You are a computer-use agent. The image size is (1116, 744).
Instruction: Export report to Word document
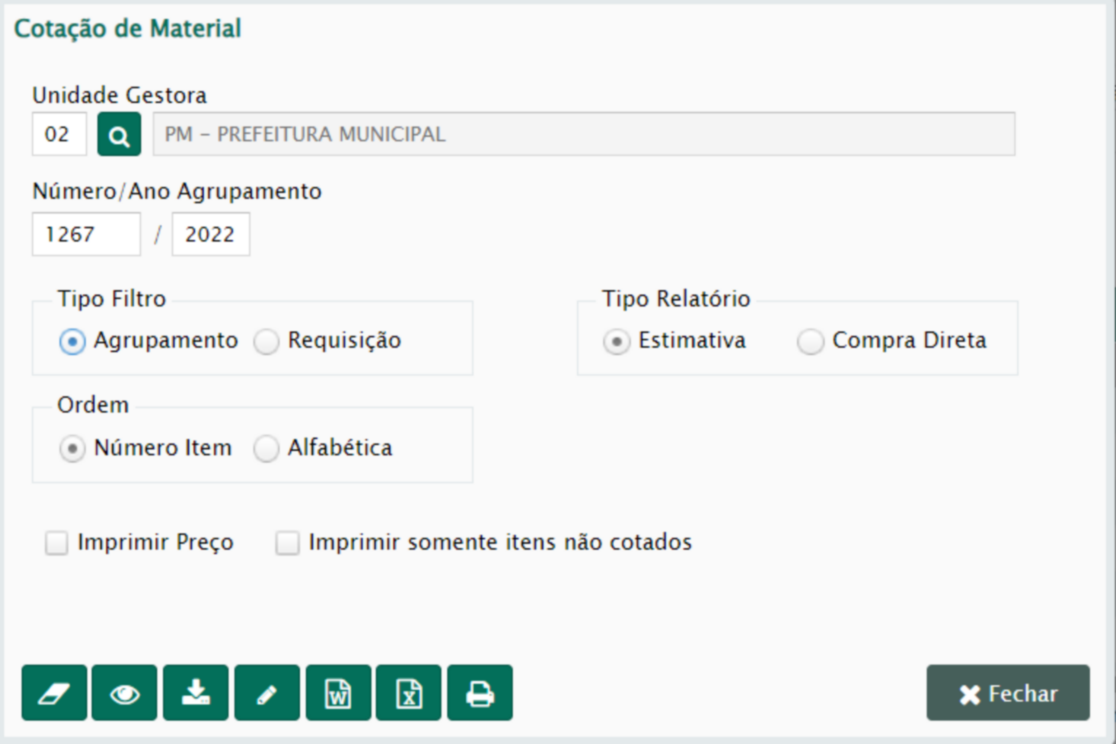point(338,693)
